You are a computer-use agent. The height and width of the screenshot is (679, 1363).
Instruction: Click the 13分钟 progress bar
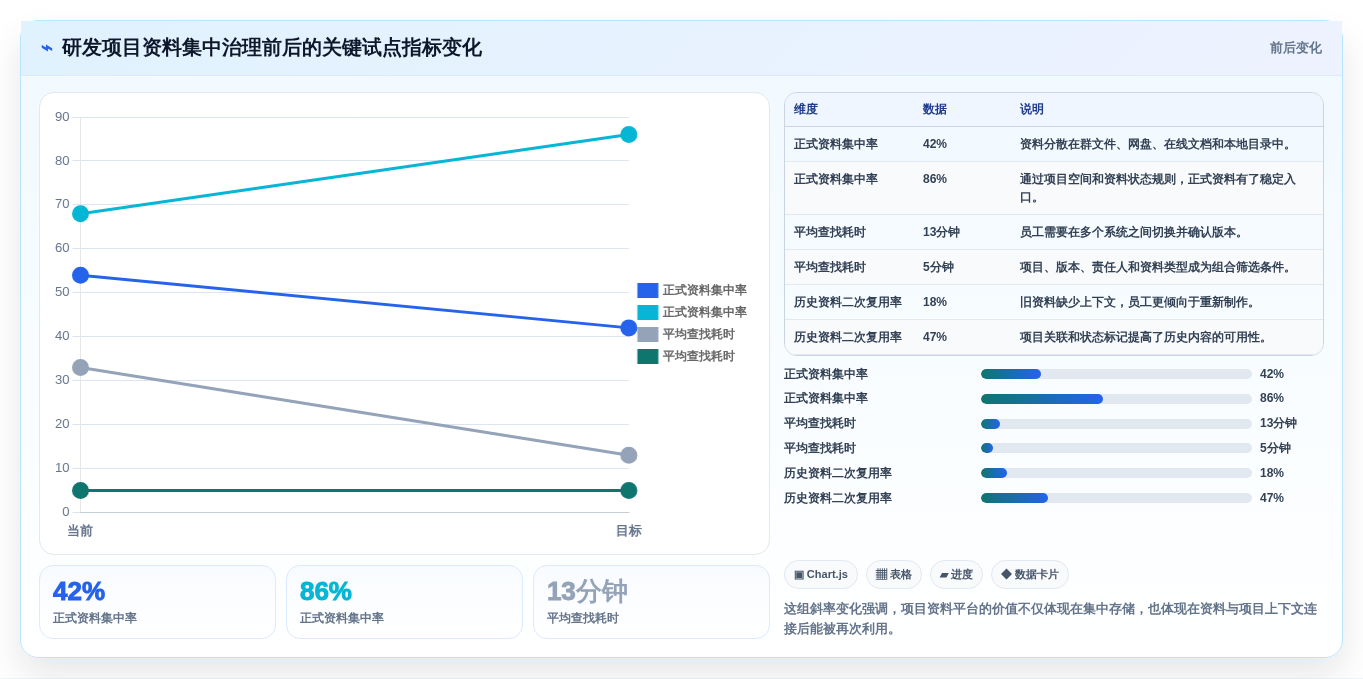click(x=1116, y=424)
